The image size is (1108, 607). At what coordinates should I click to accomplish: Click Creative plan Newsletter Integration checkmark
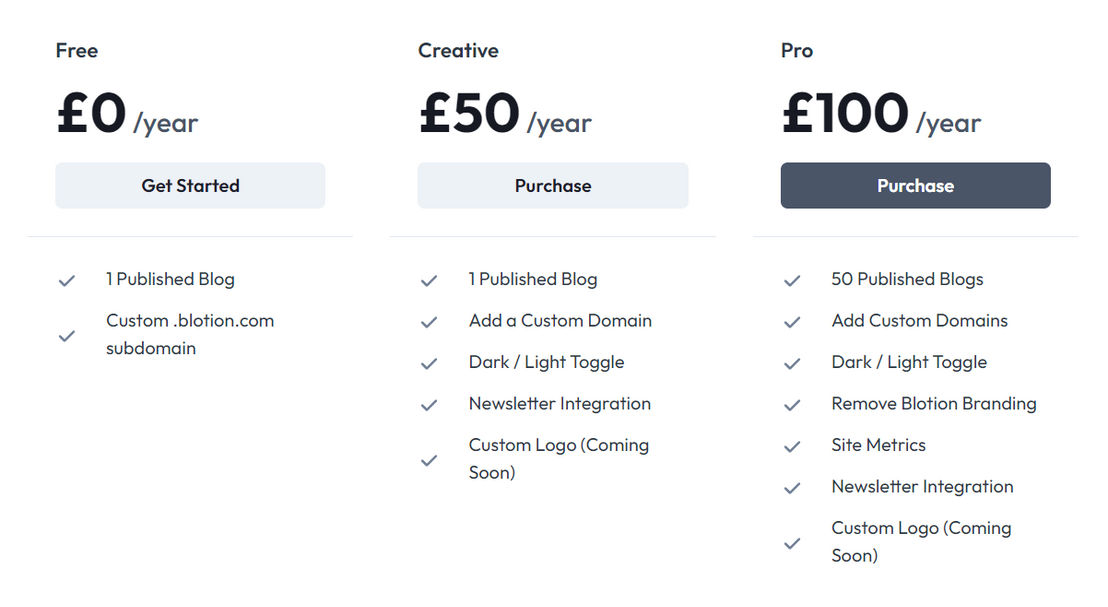(x=429, y=405)
